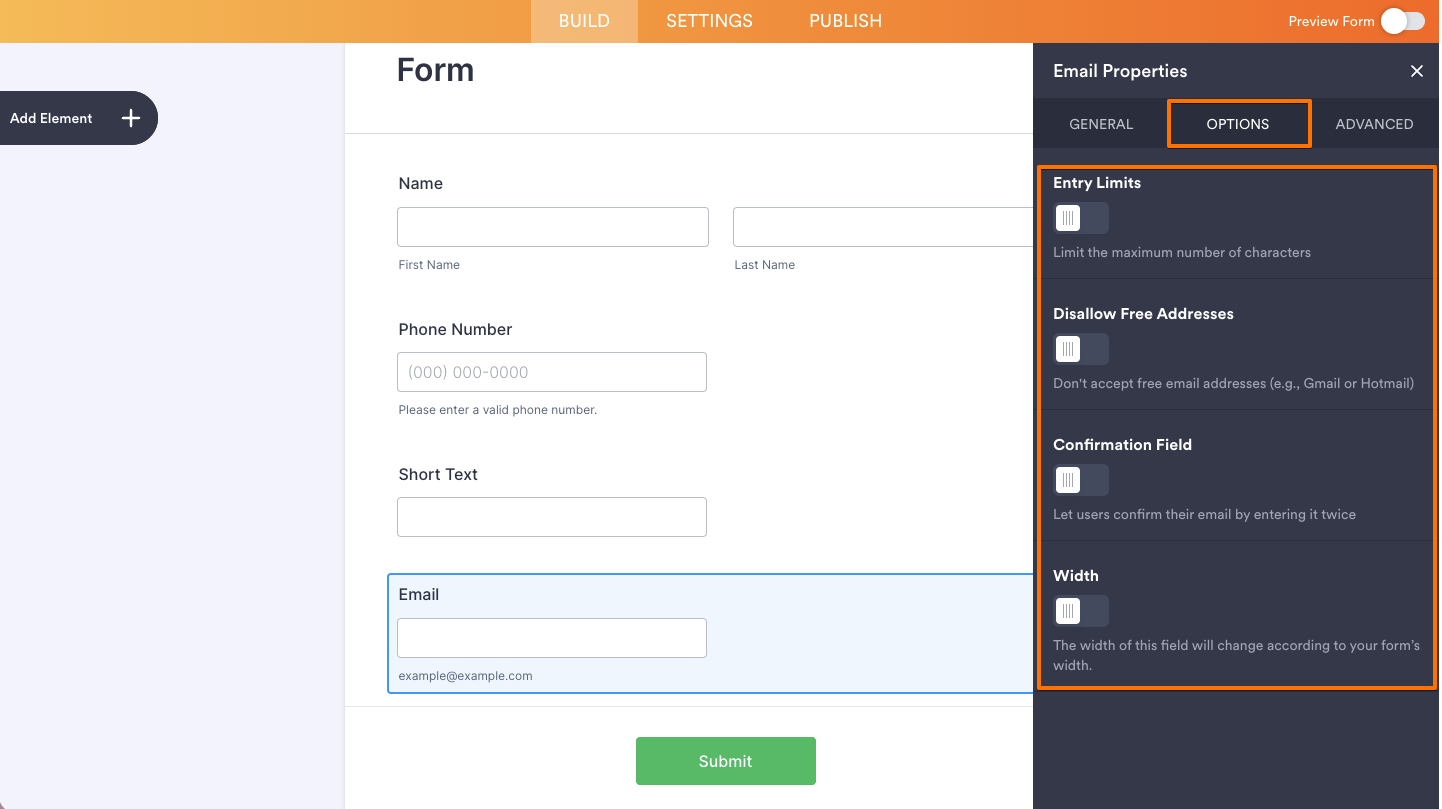Click the Email Properties panel title
Viewport: 1442px width, 809px height.
[x=1120, y=71]
